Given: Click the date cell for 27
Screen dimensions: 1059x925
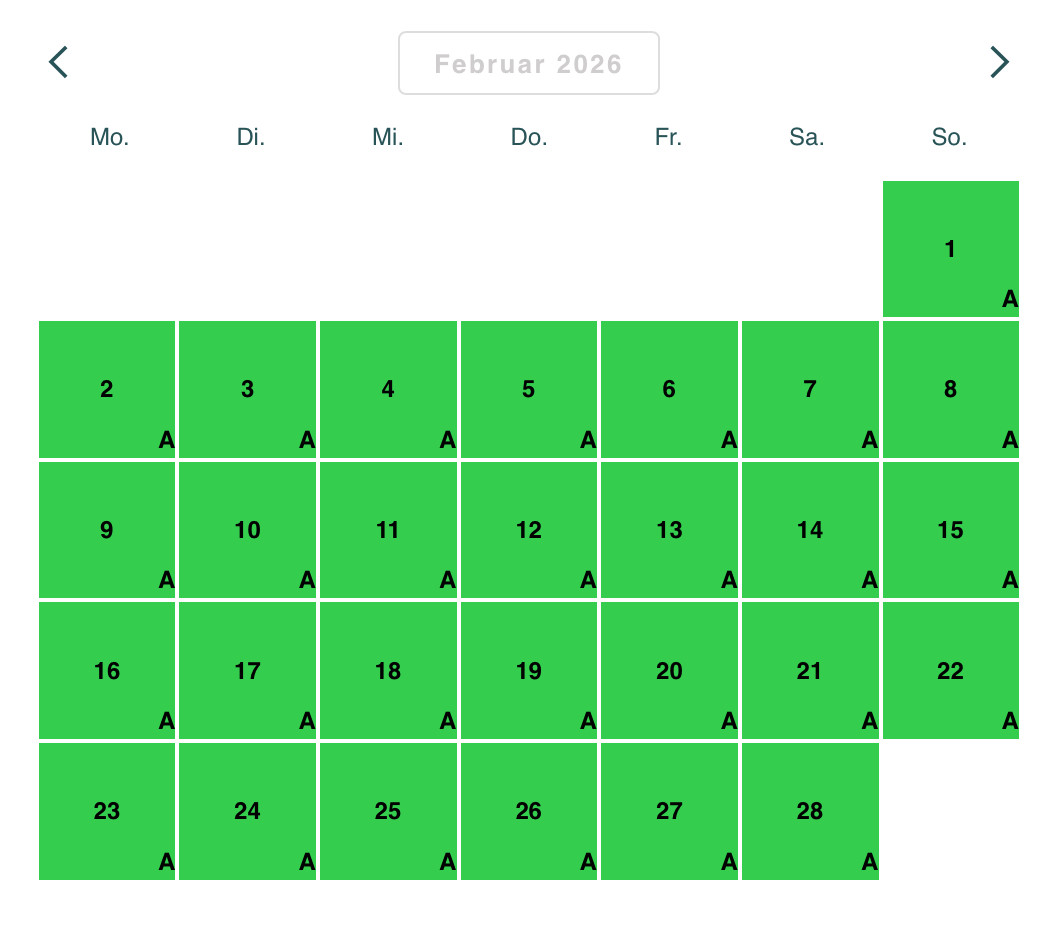Looking at the screenshot, I should click(669, 811).
